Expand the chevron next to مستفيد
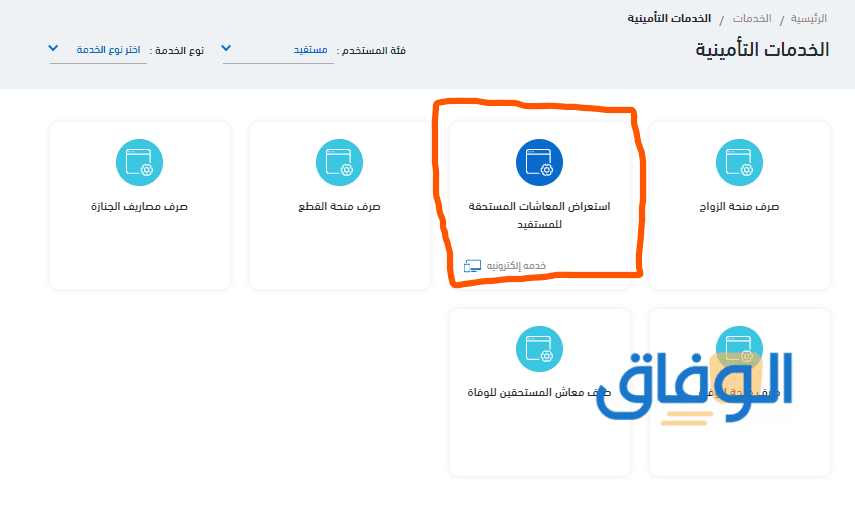The image size is (855, 516). point(227,49)
